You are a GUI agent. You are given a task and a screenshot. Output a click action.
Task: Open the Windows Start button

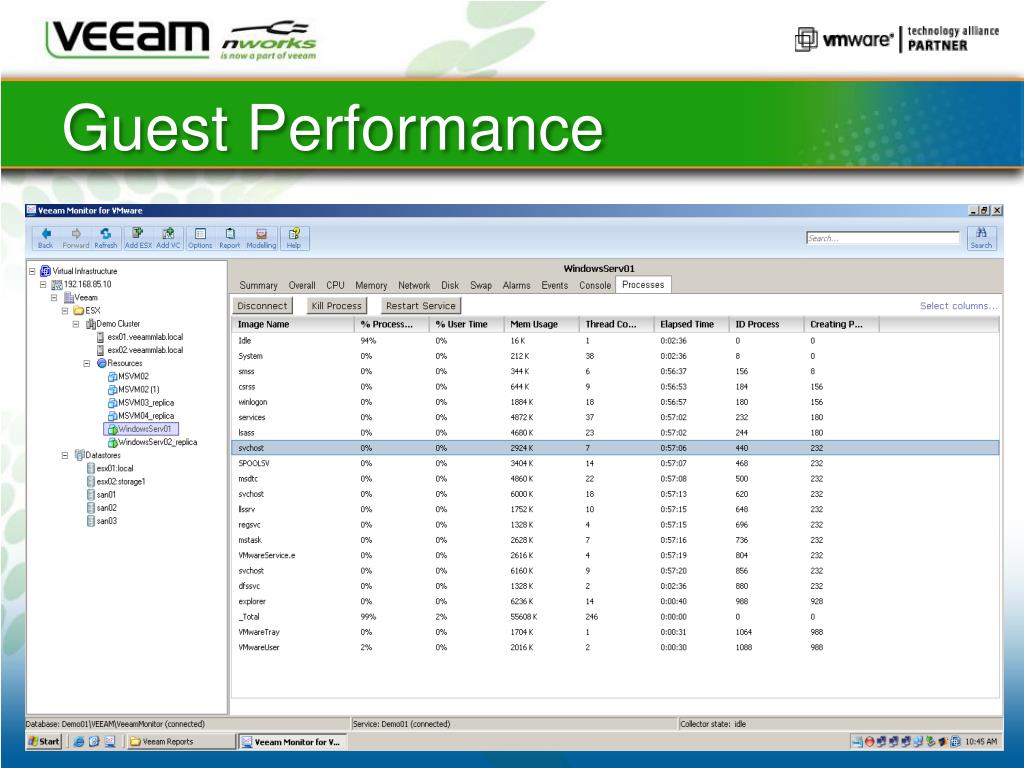tap(44, 741)
